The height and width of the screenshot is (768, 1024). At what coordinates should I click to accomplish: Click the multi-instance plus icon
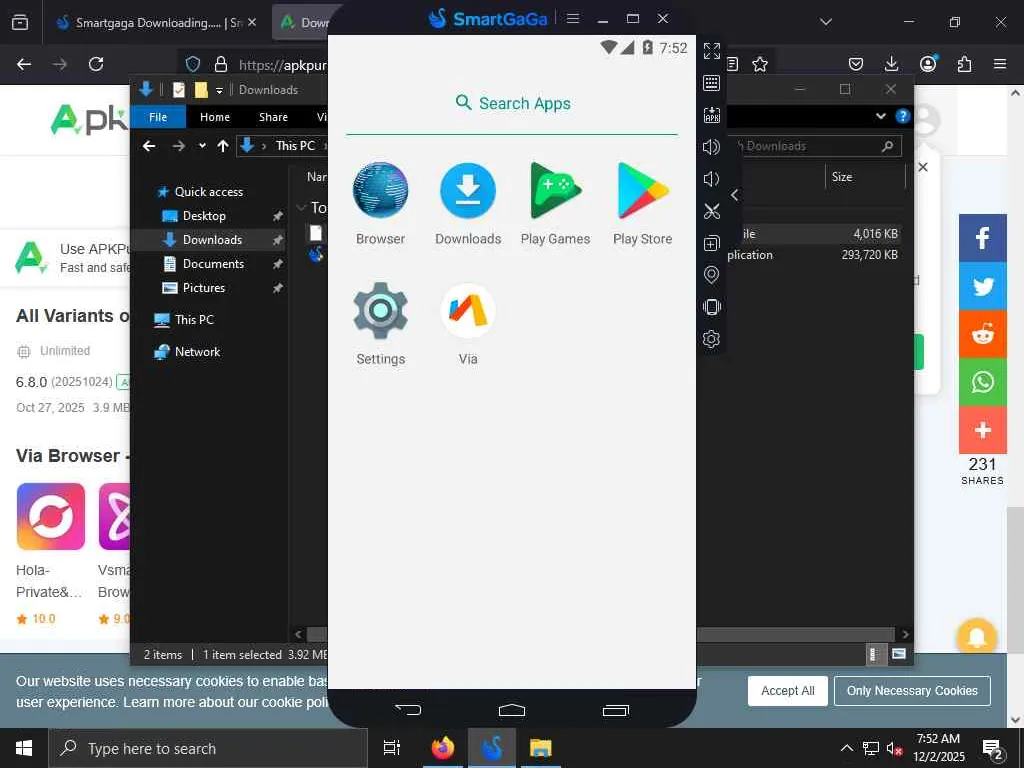[x=712, y=243]
